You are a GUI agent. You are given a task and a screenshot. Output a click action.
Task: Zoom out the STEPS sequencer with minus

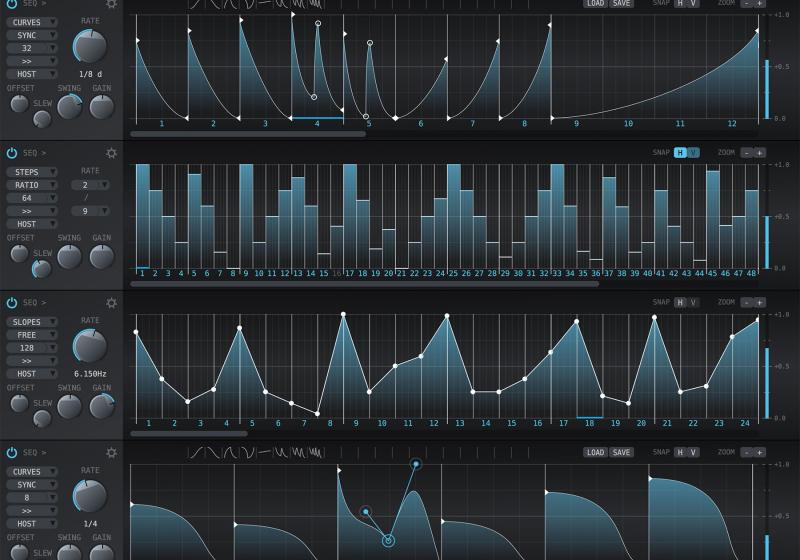click(747, 153)
